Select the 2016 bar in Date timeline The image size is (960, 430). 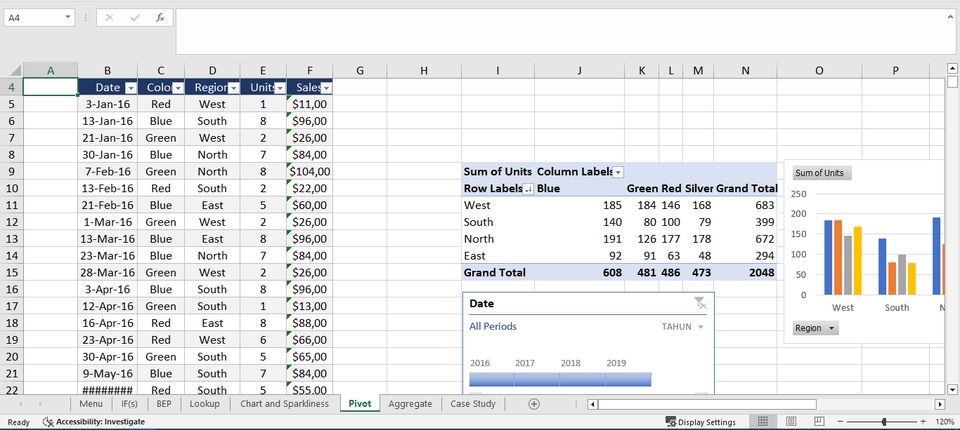pyautogui.click(x=491, y=379)
